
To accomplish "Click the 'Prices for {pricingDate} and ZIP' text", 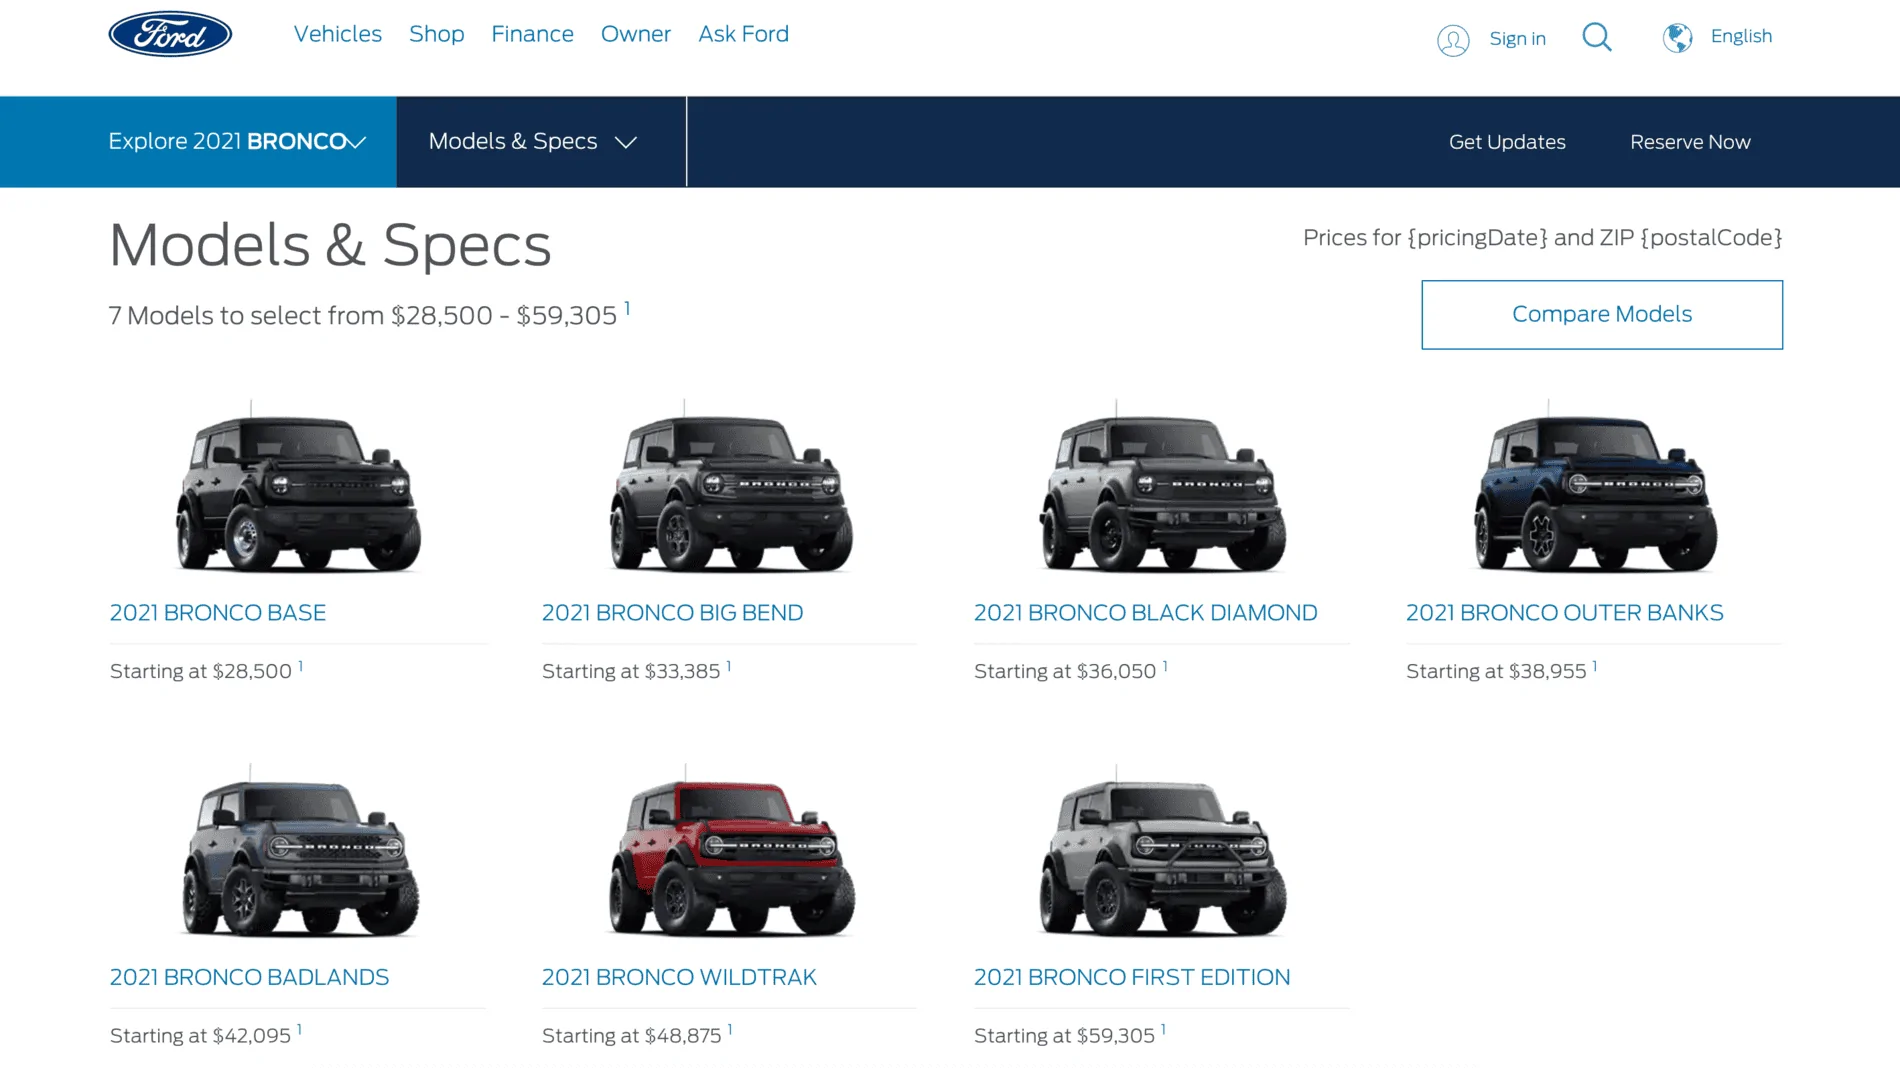I will [1468, 238].
